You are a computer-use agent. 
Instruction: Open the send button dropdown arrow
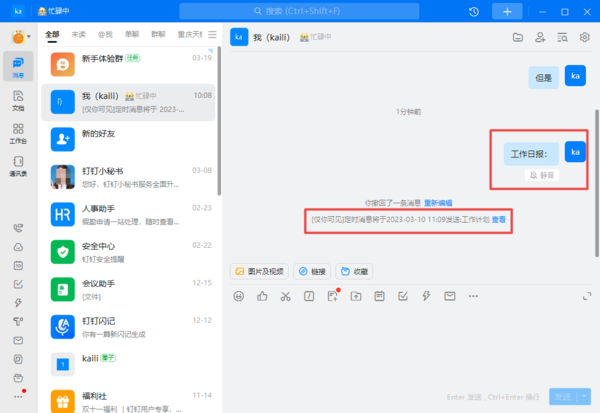584,397
